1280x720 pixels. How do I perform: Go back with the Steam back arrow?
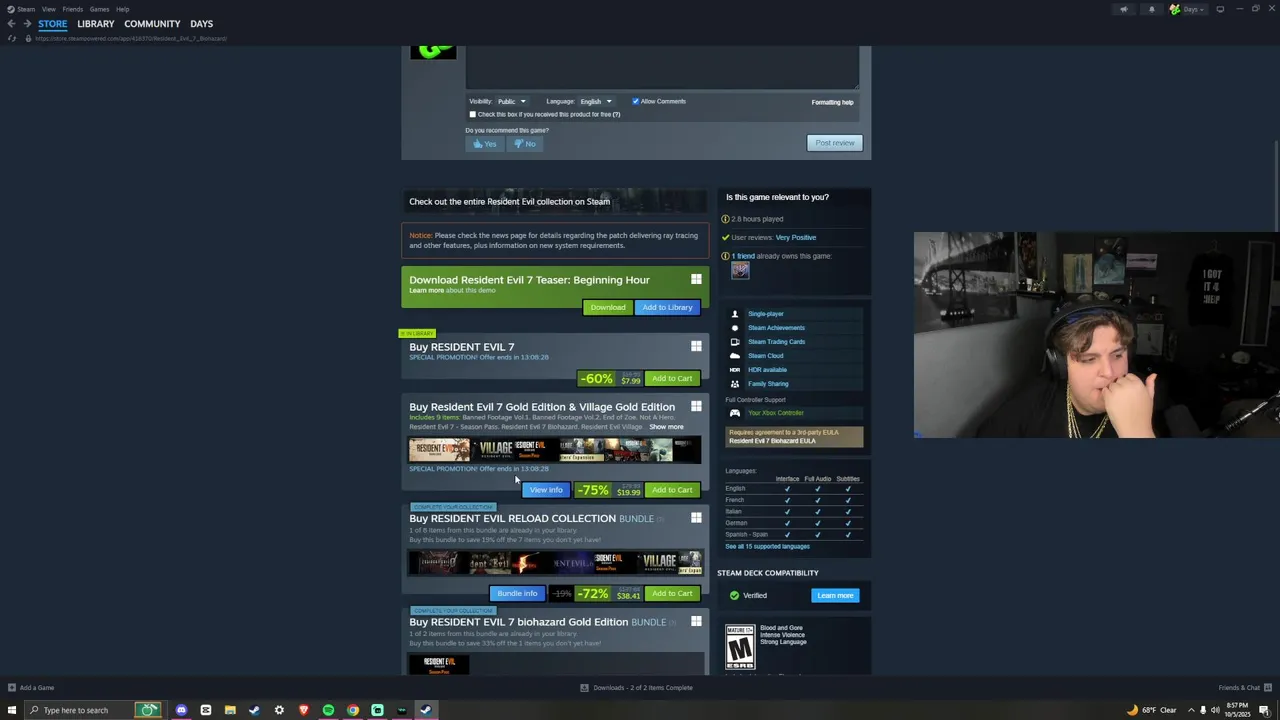[11, 24]
